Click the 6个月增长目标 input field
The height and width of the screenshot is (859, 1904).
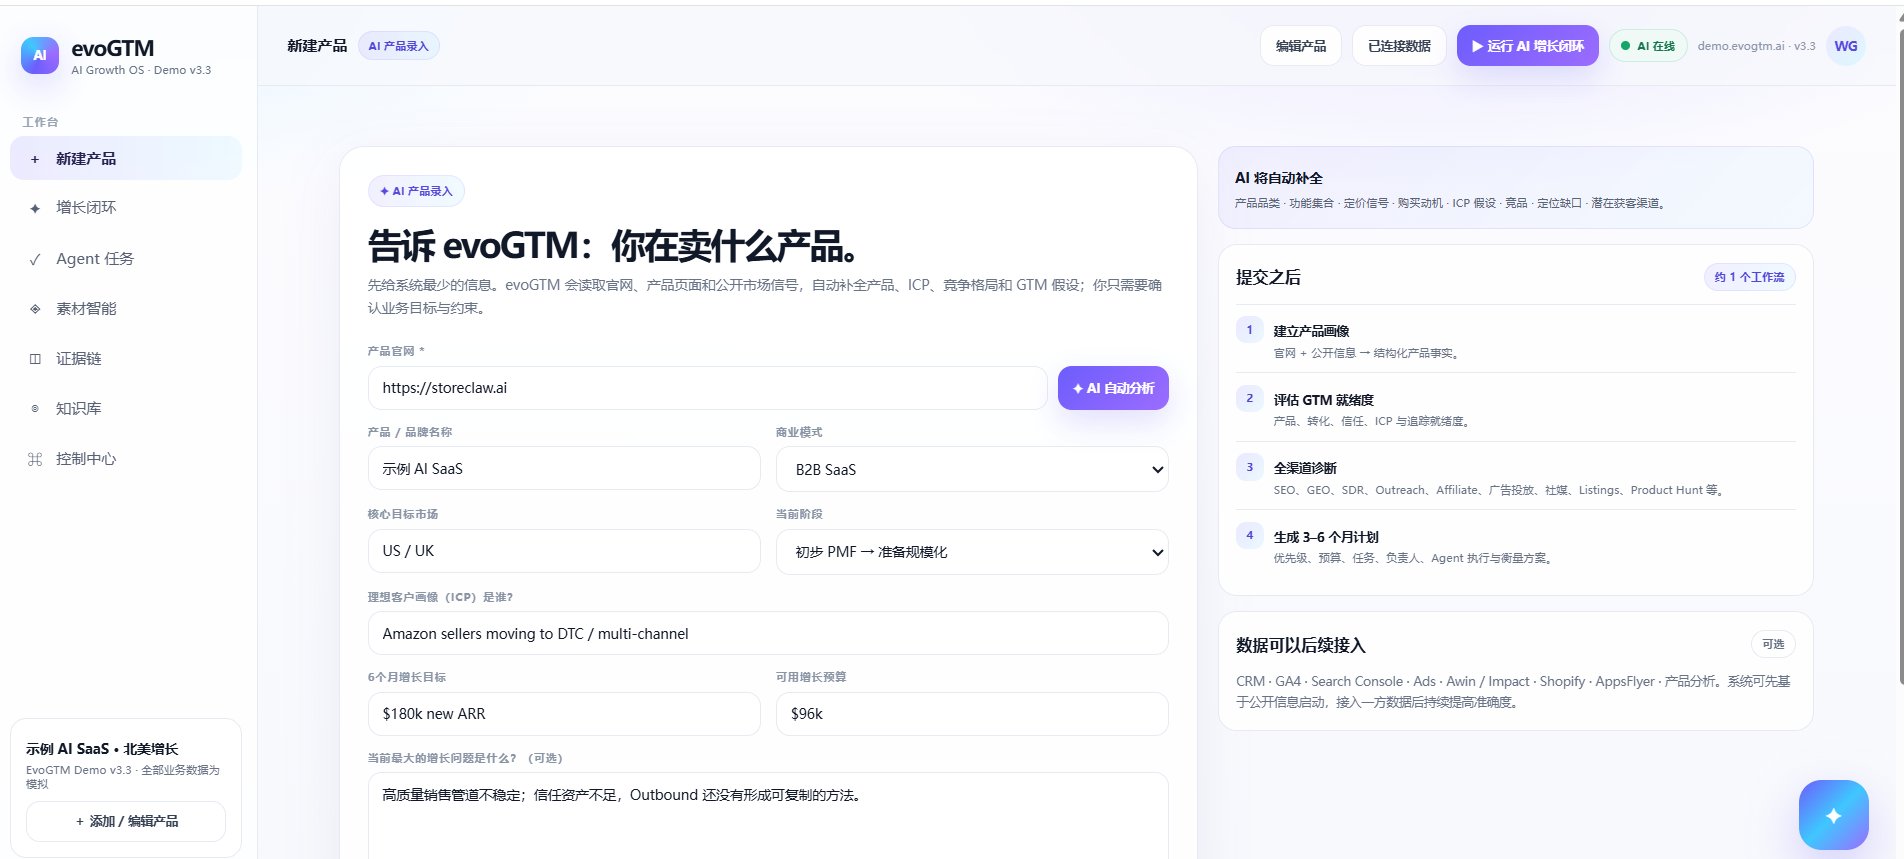pyautogui.click(x=564, y=714)
